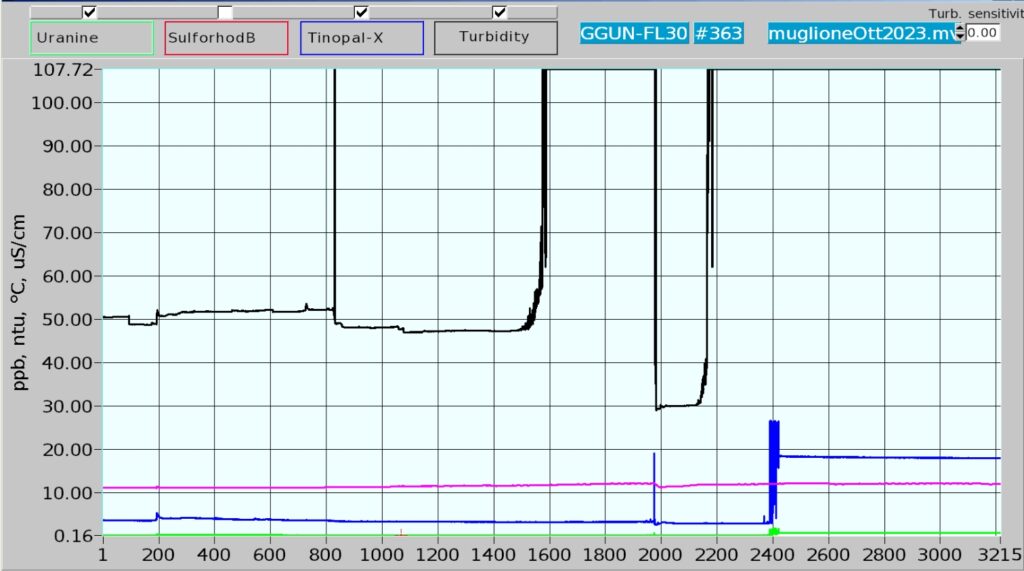Image resolution: width=1024 pixels, height=571 pixels.
Task: Click the X-axis start value 1
Action: [103, 554]
